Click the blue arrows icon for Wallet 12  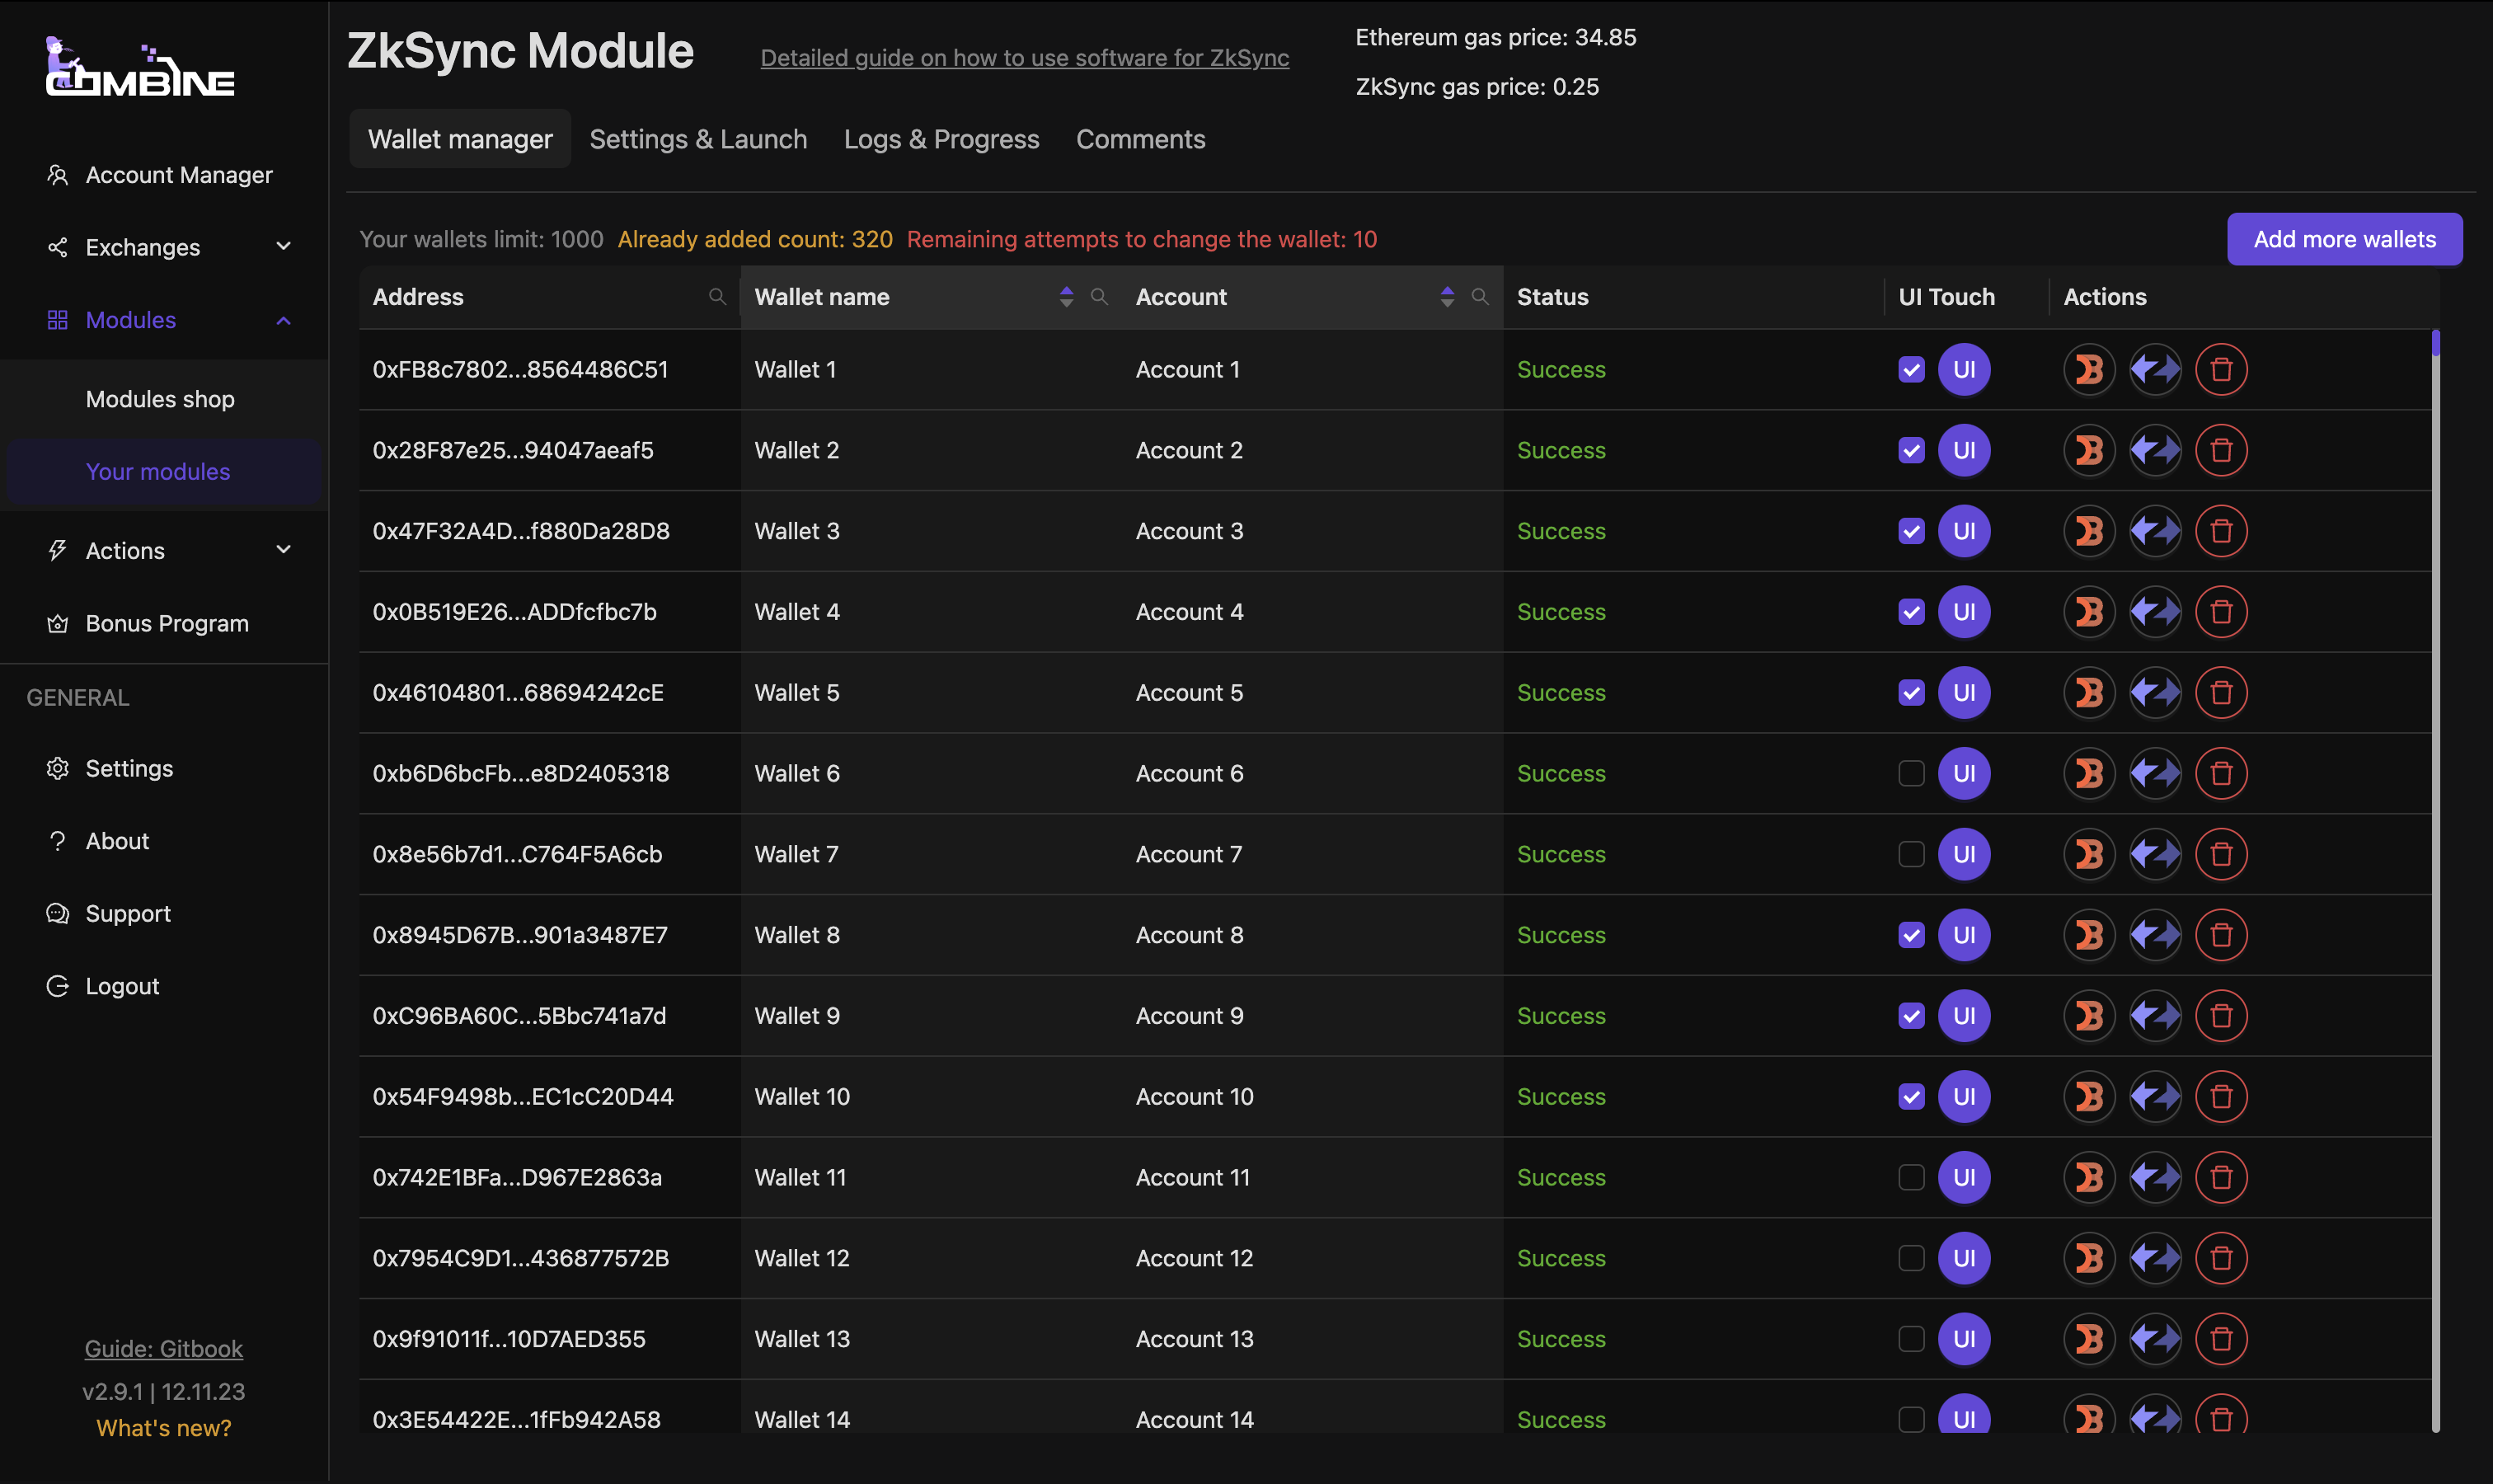coord(2155,1258)
